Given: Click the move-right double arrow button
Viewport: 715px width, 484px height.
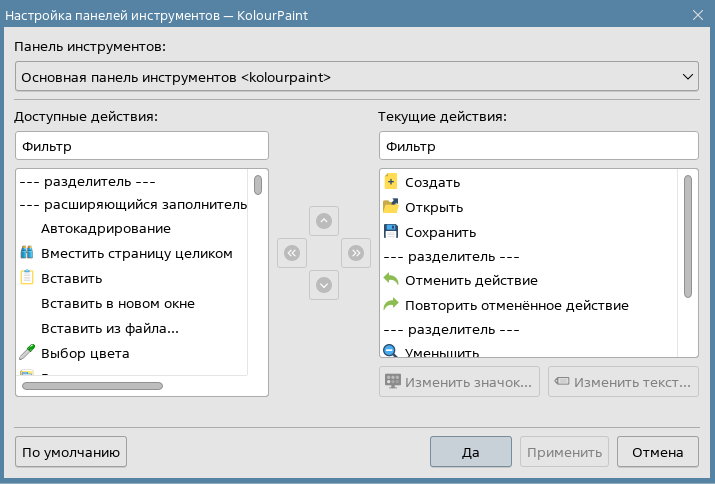Looking at the screenshot, I should [355, 253].
